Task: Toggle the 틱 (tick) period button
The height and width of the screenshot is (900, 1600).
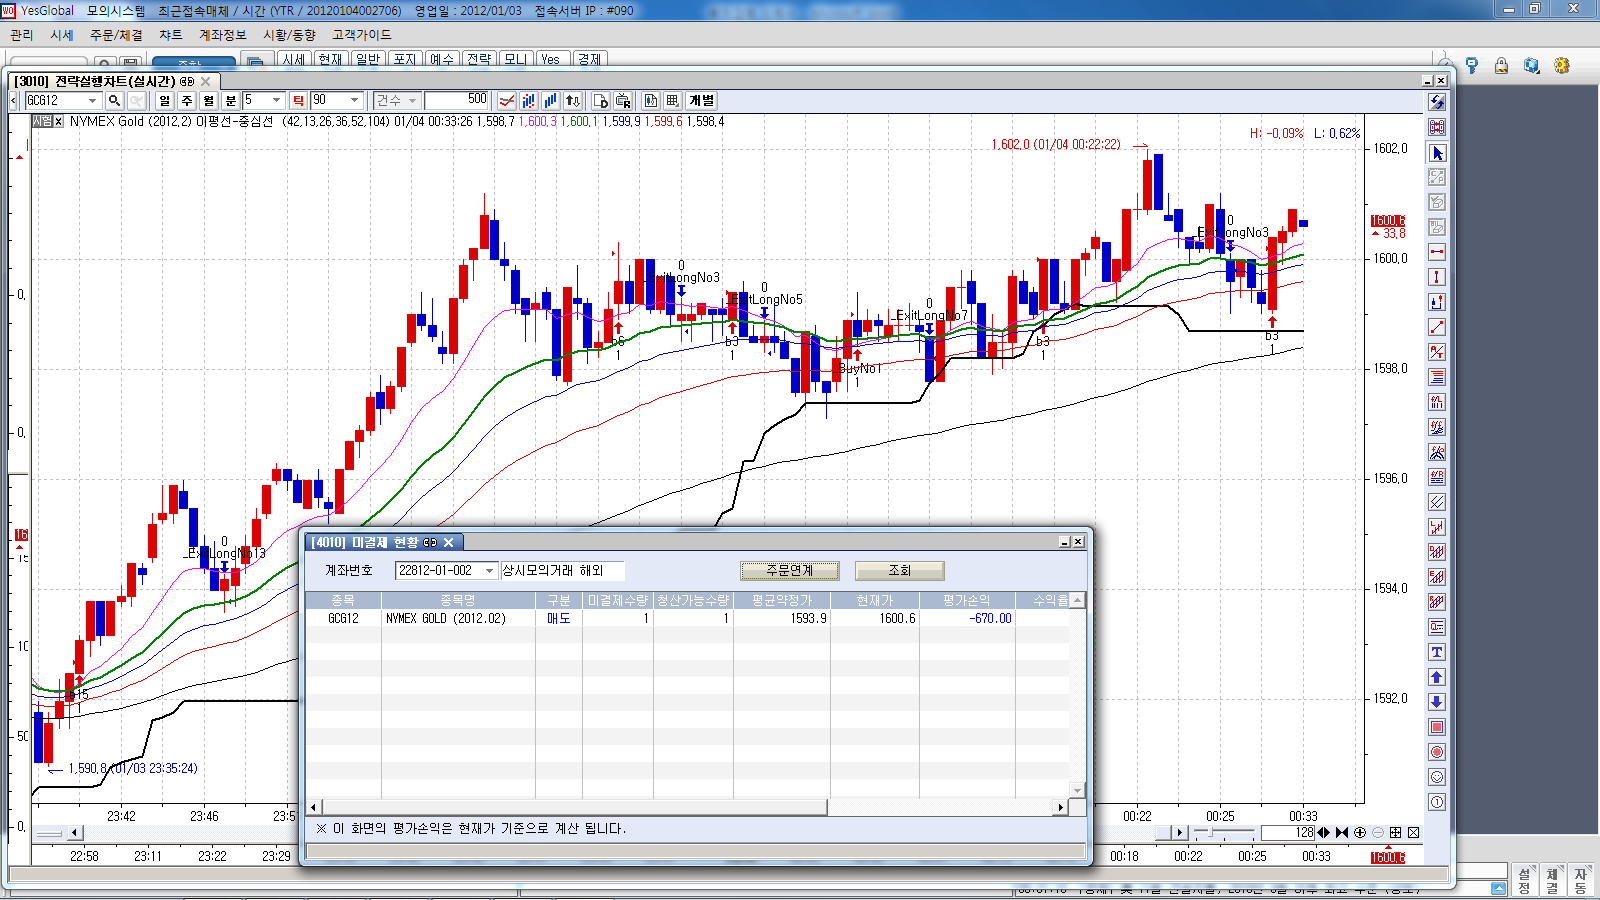Action: [298, 101]
